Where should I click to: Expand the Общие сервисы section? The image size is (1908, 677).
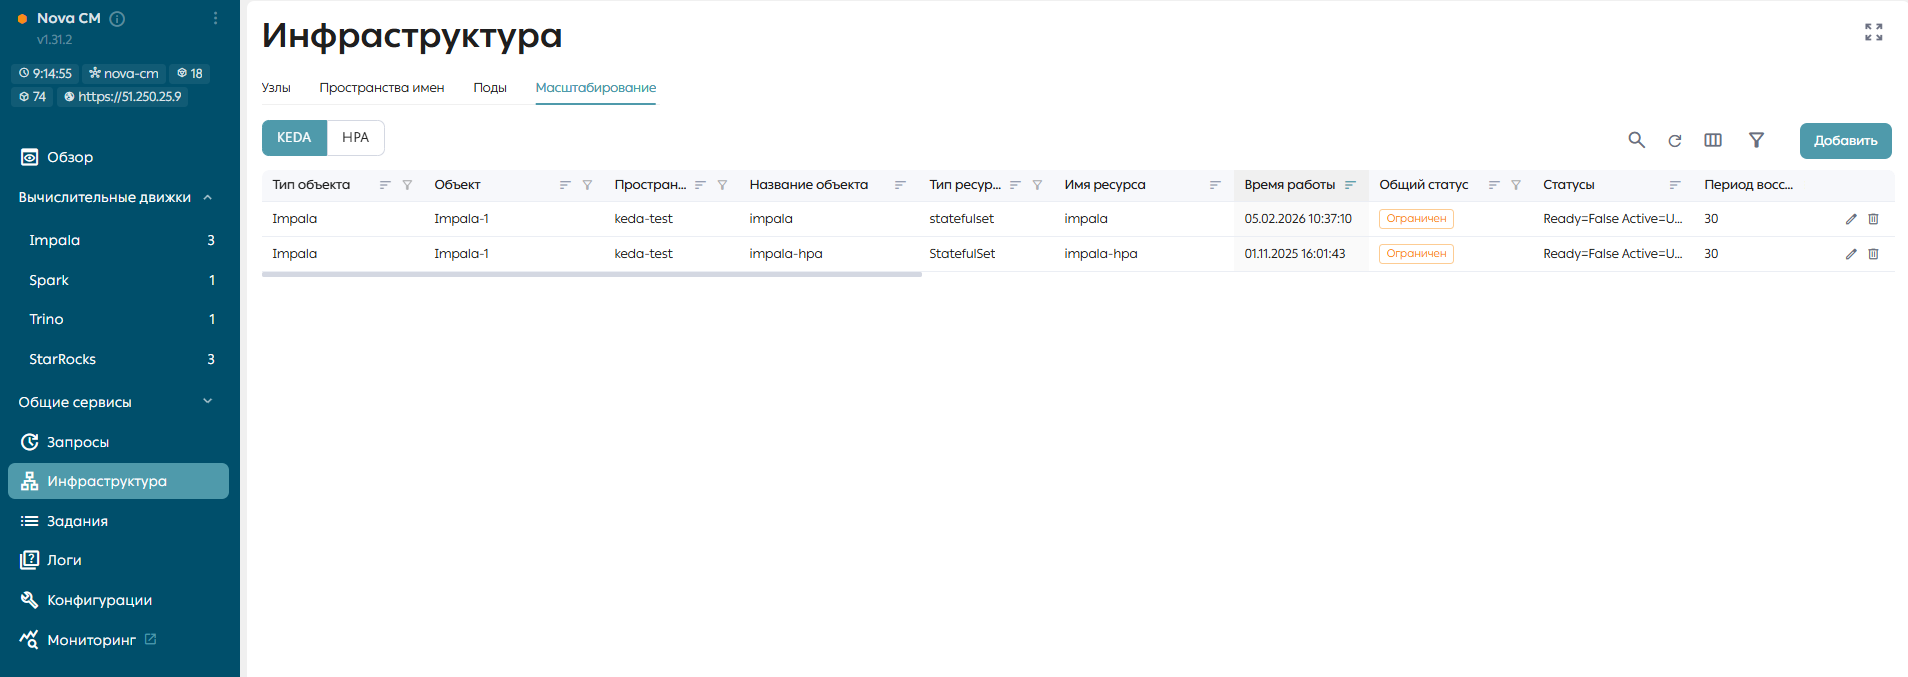coord(208,402)
